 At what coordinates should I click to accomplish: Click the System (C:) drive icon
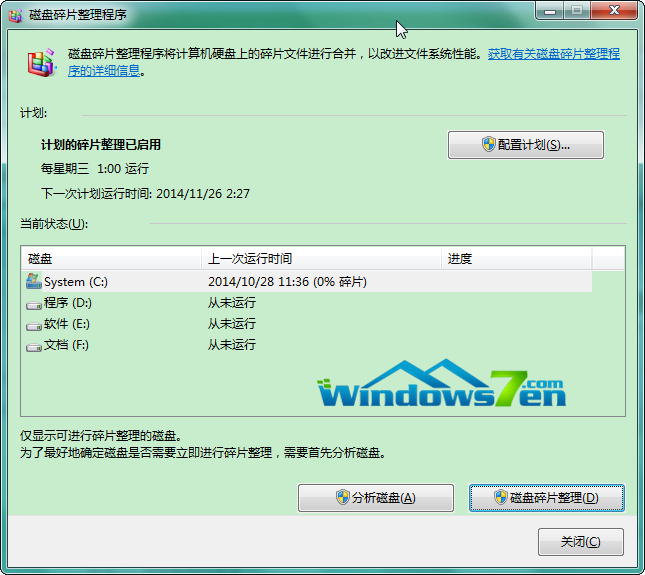click(x=34, y=281)
